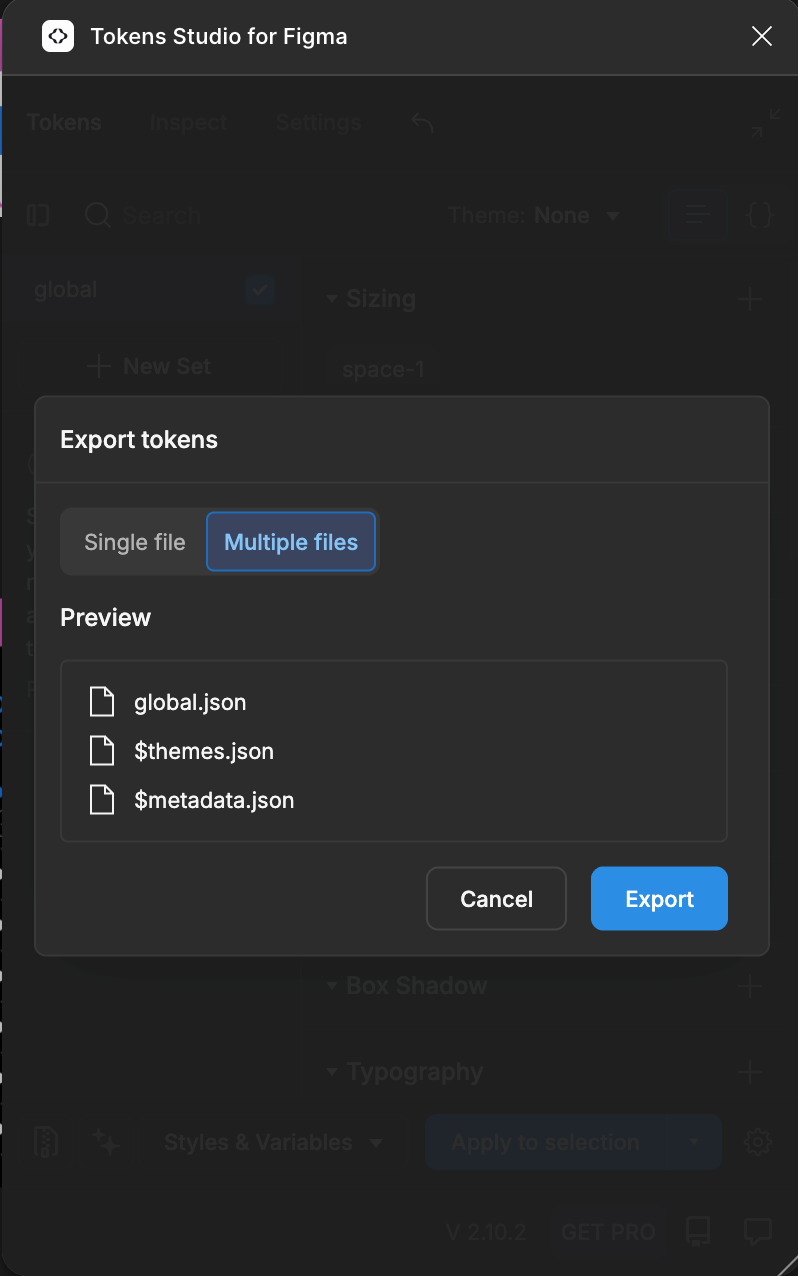The width and height of the screenshot is (798, 1276).
Task: Click the $metadata.json file icon
Action: 102,800
